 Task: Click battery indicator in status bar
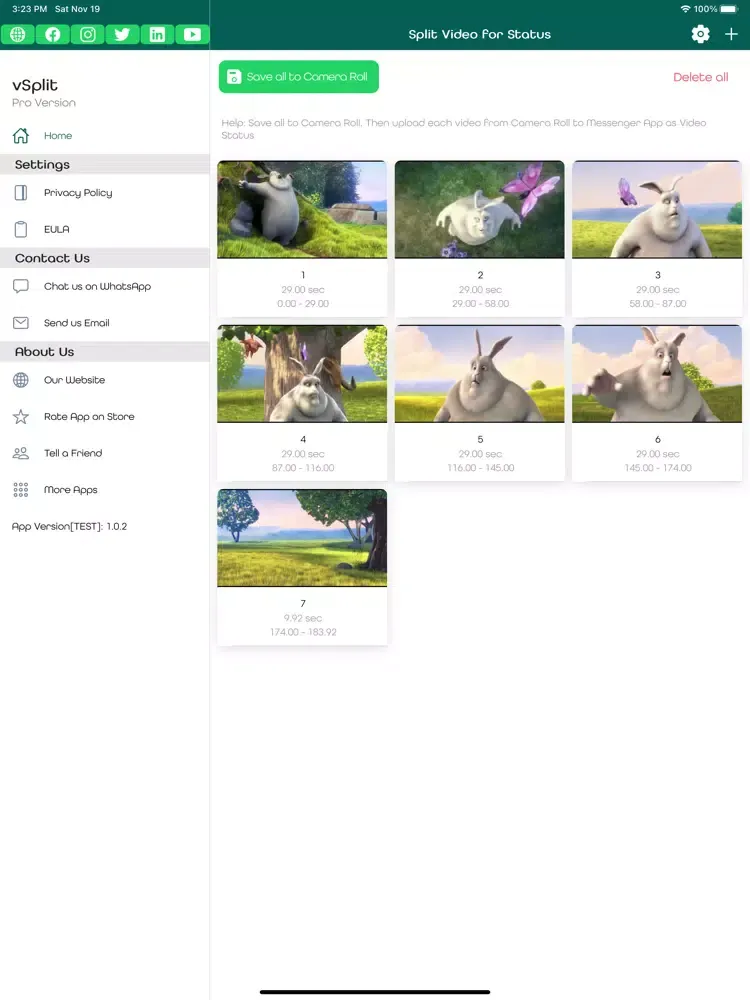(729, 9)
